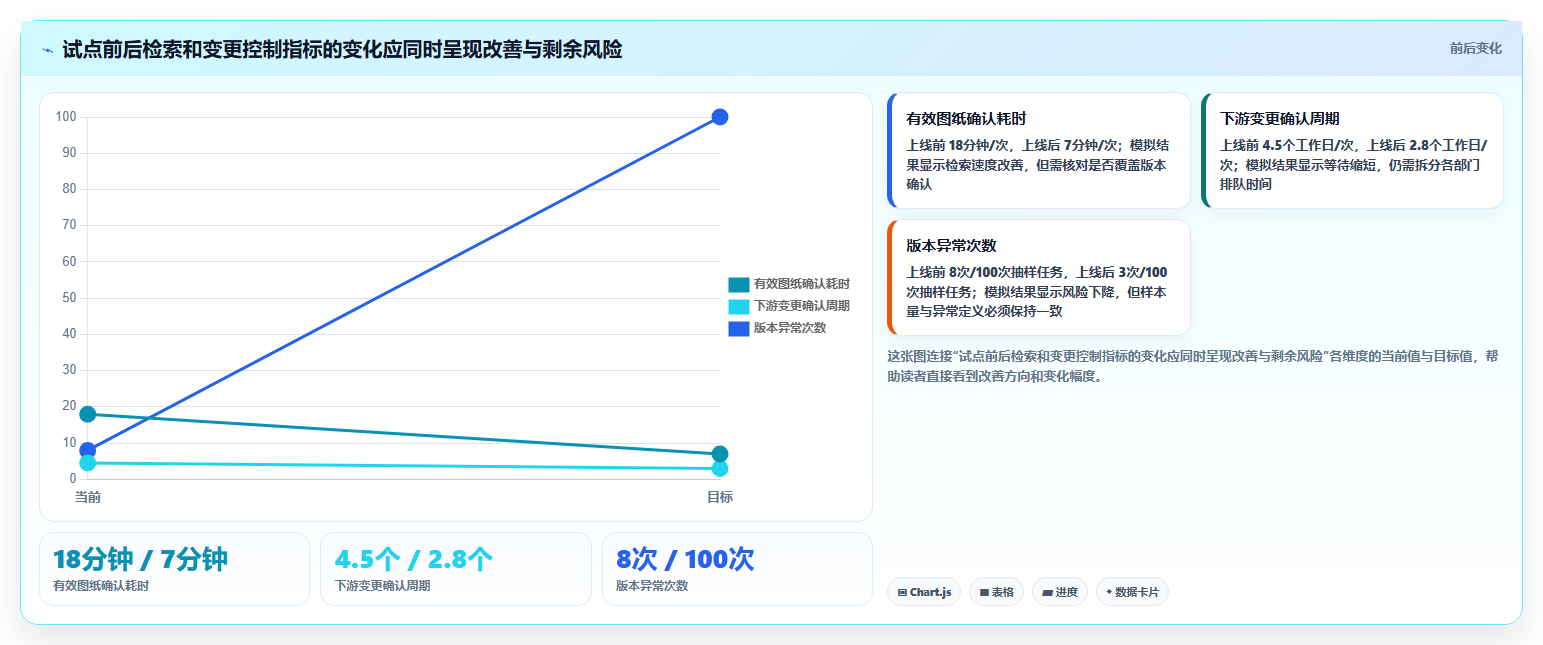Click the header title 试点前后检索和变更控制指标
Viewport: 1543px width, 645px height.
click(x=342, y=49)
